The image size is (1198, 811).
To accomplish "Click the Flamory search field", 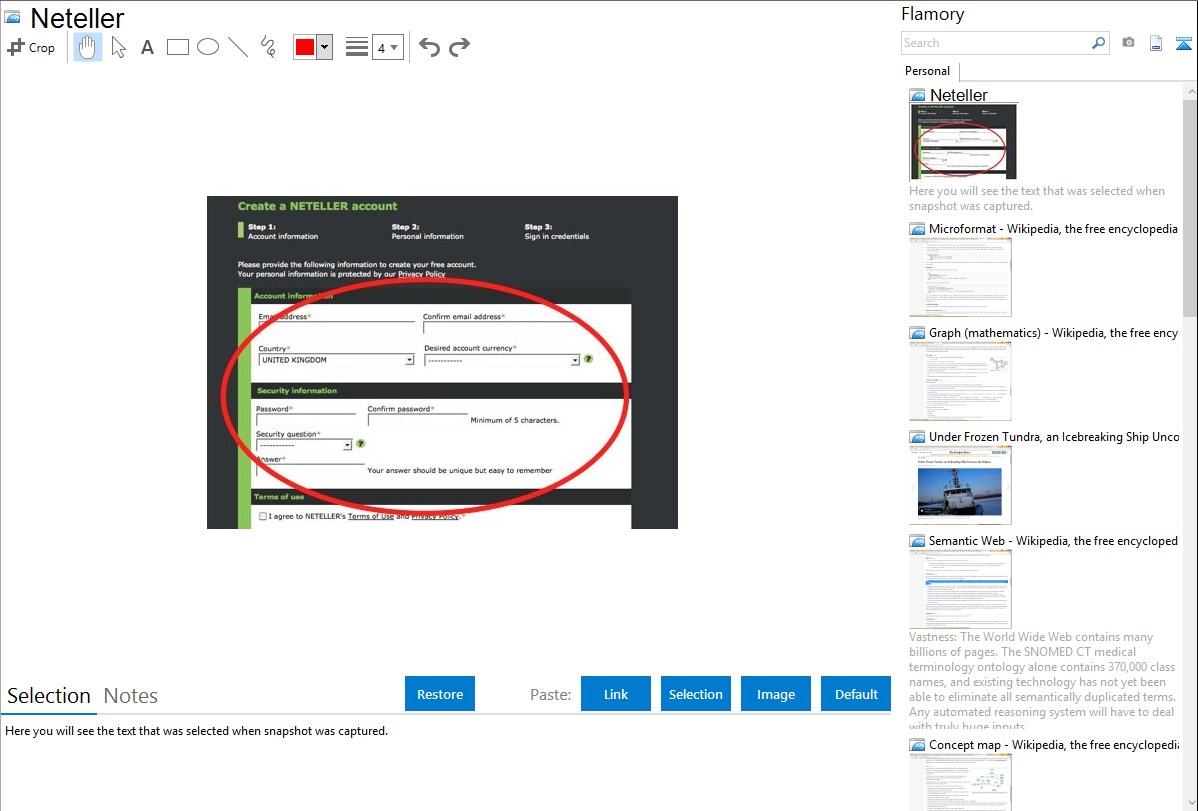I will click(995, 43).
